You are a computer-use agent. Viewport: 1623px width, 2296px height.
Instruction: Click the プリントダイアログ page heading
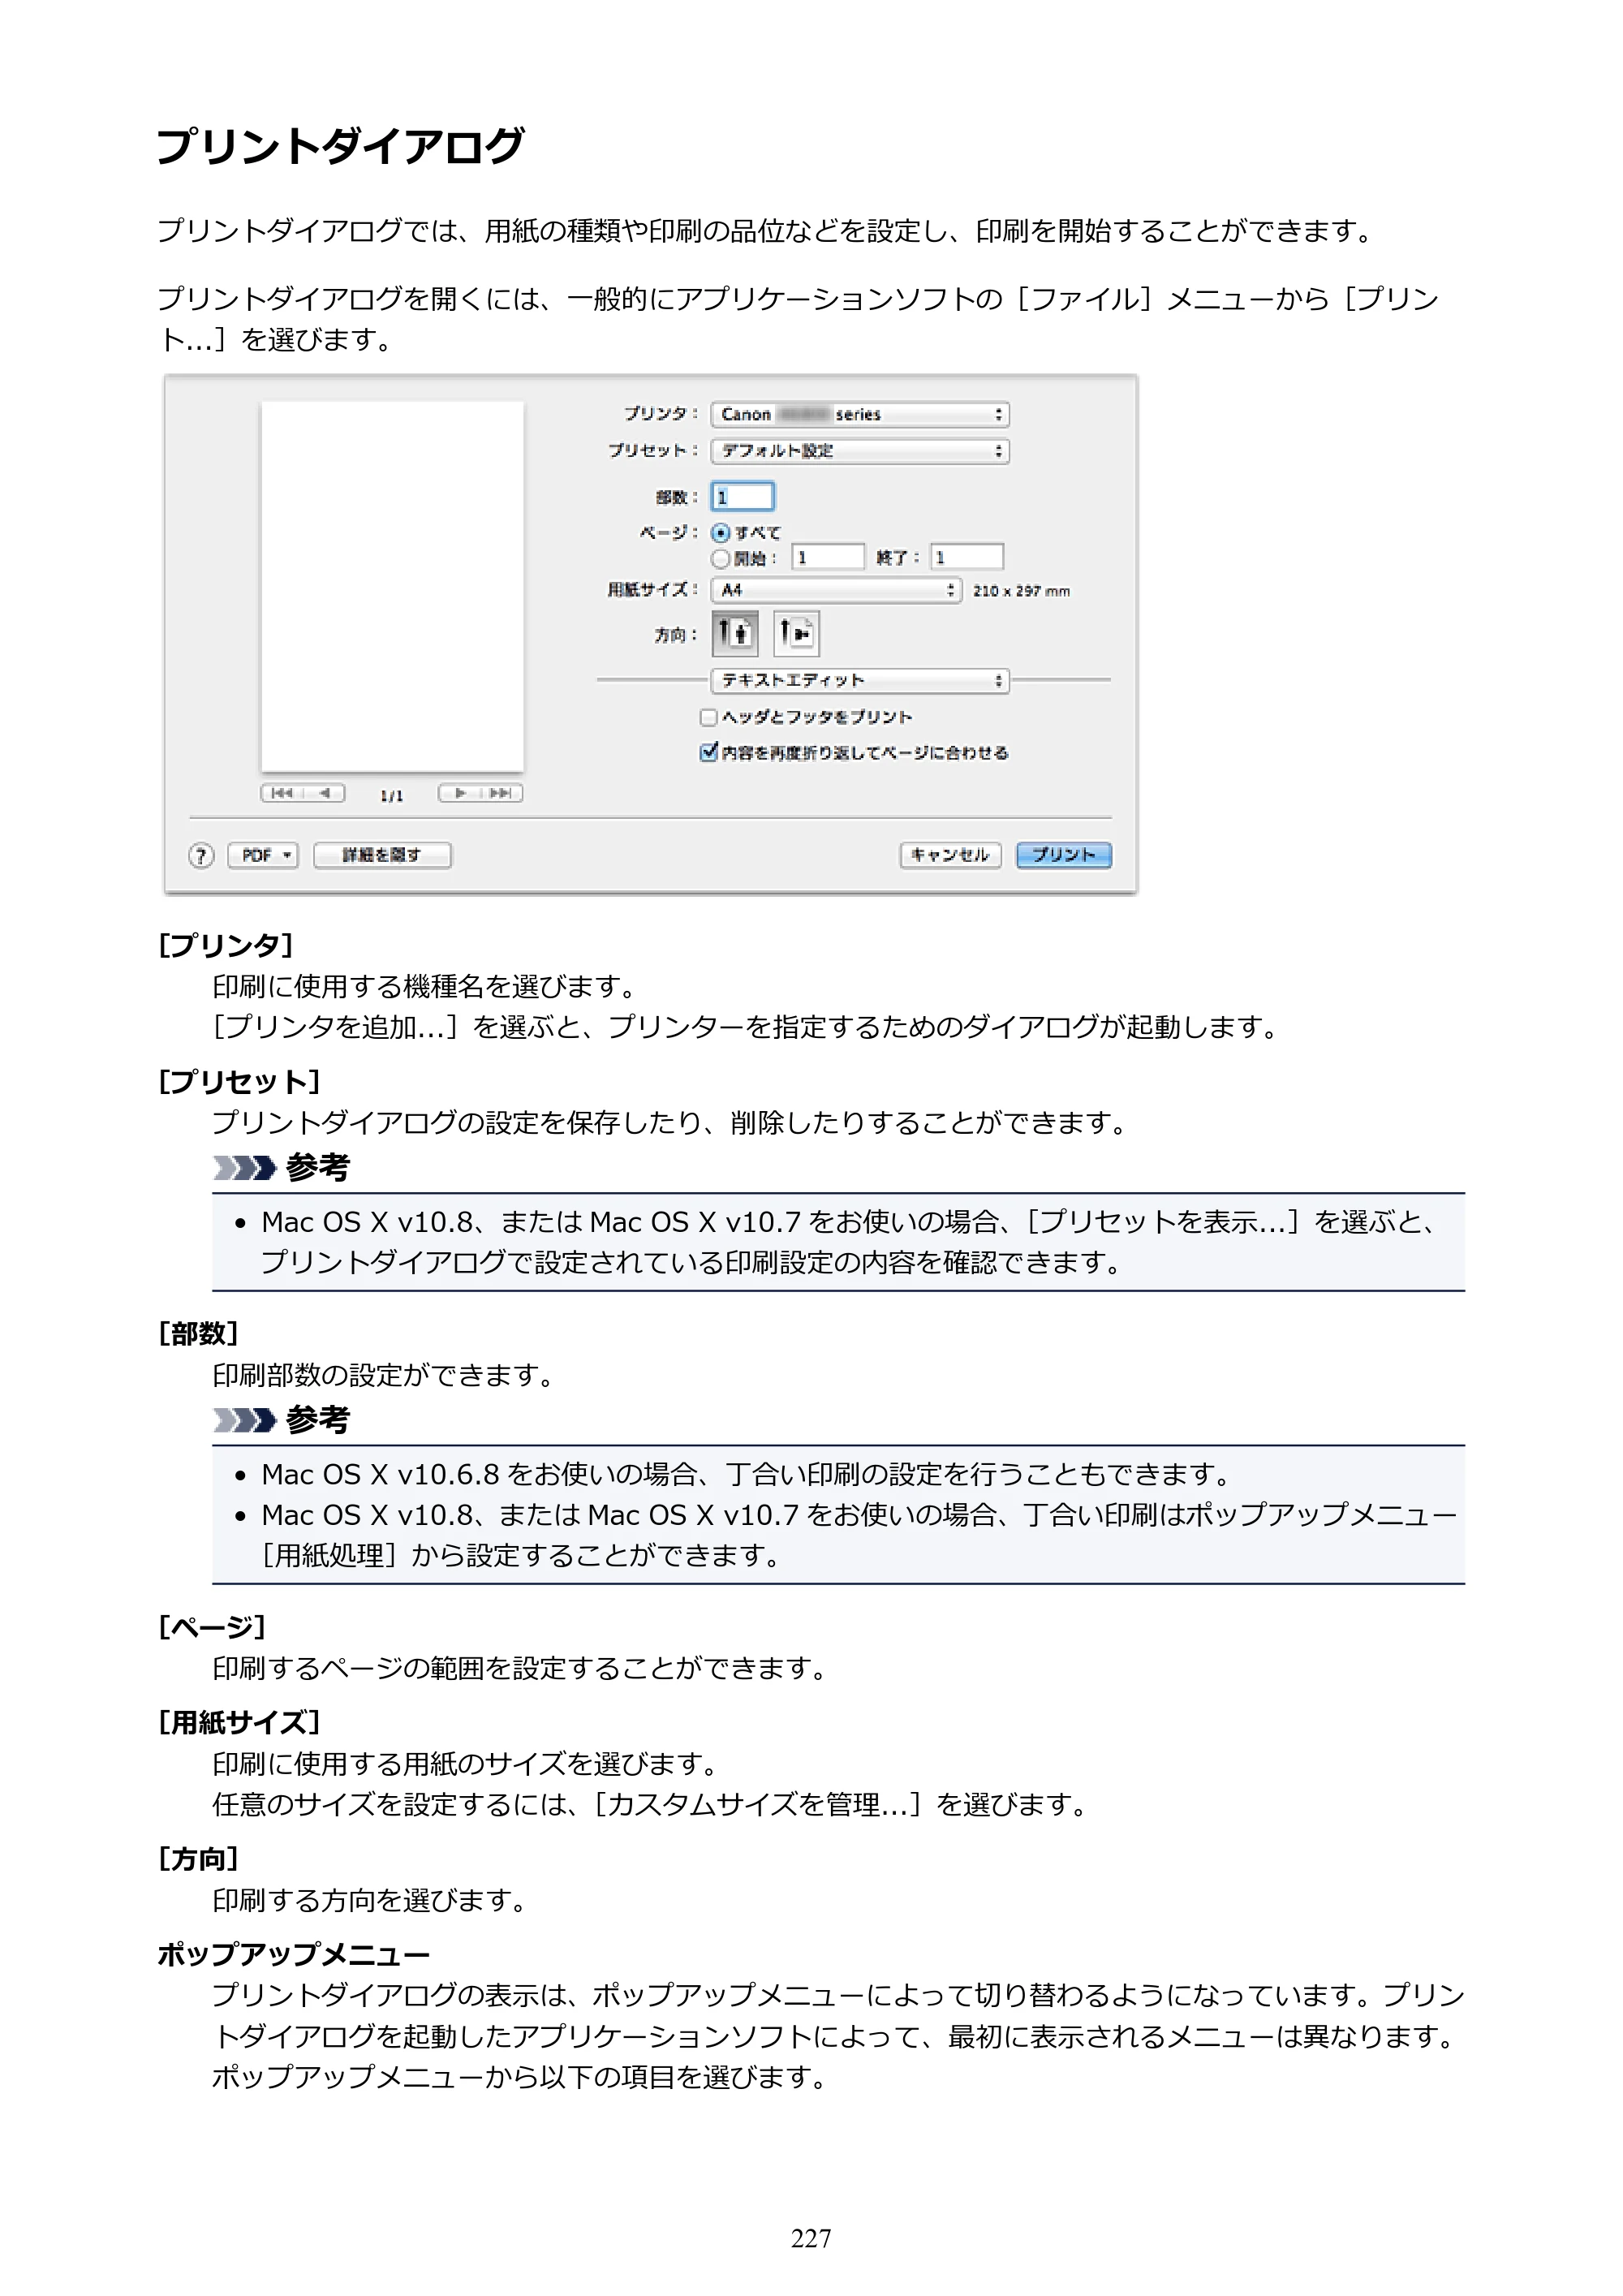(340, 146)
